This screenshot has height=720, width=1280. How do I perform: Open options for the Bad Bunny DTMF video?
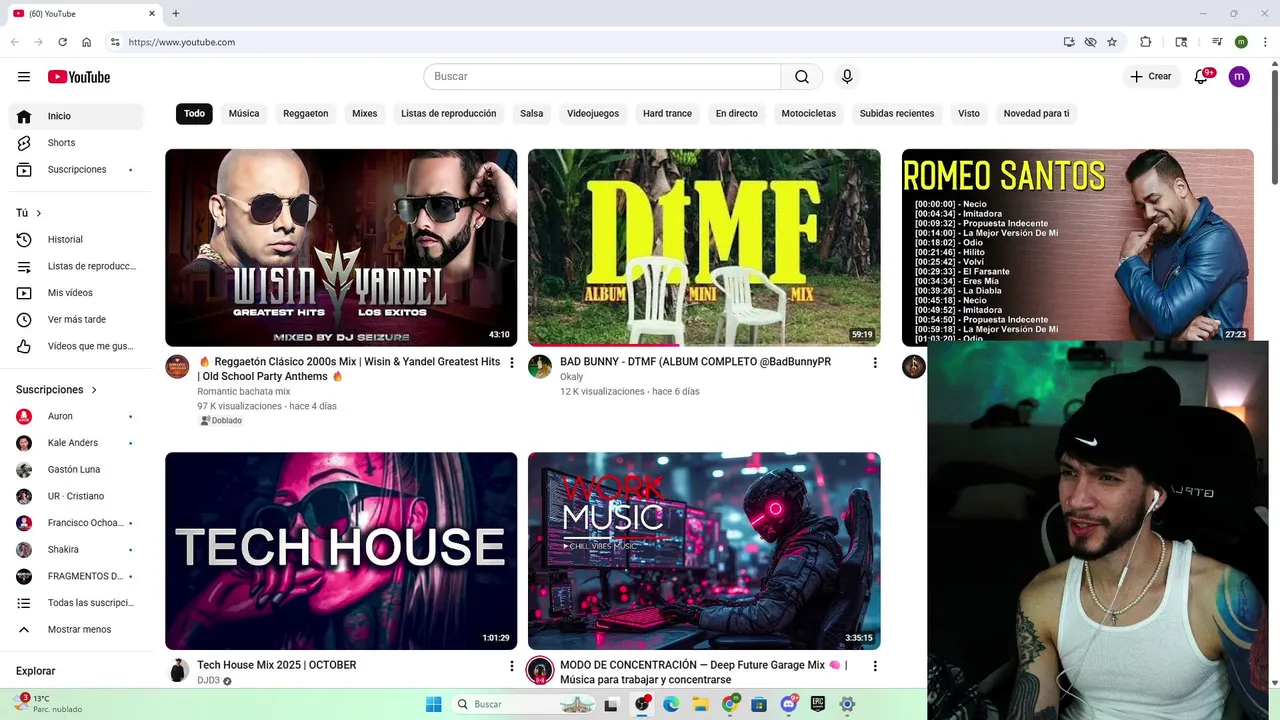(875, 363)
